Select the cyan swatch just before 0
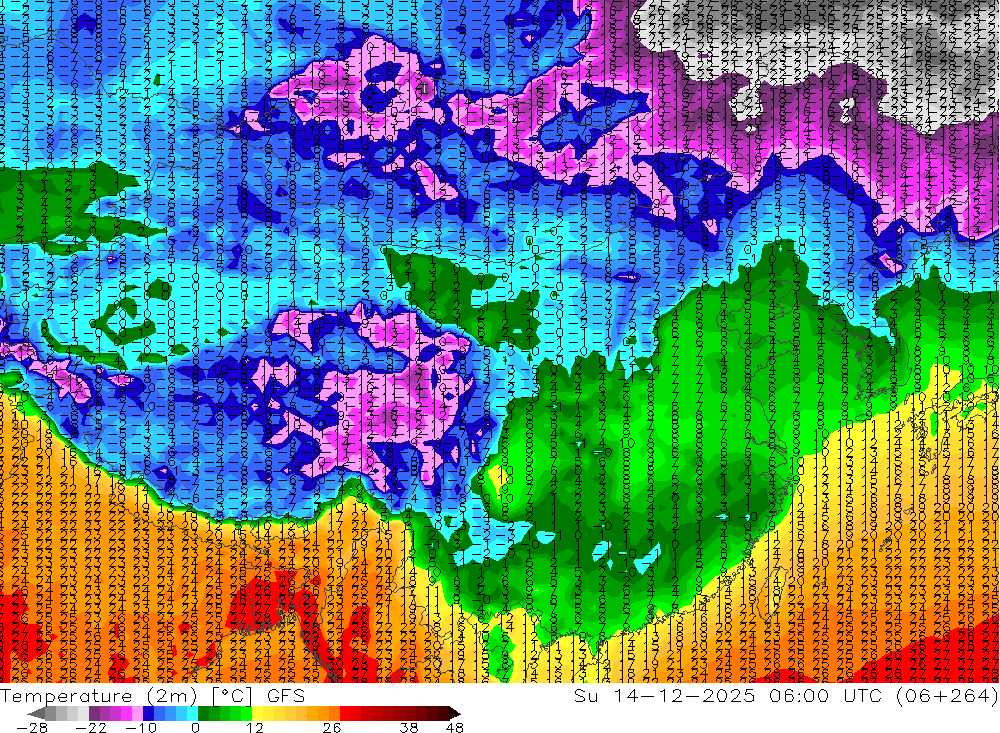The width and height of the screenshot is (1000, 733). [x=192, y=714]
